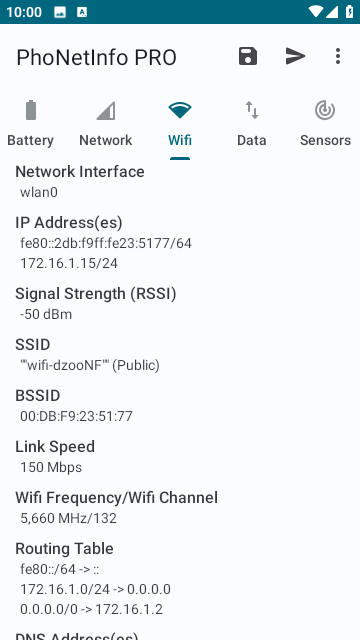The image size is (360, 640).
Task: Switch to the Sensors tab label
Action: point(325,140)
